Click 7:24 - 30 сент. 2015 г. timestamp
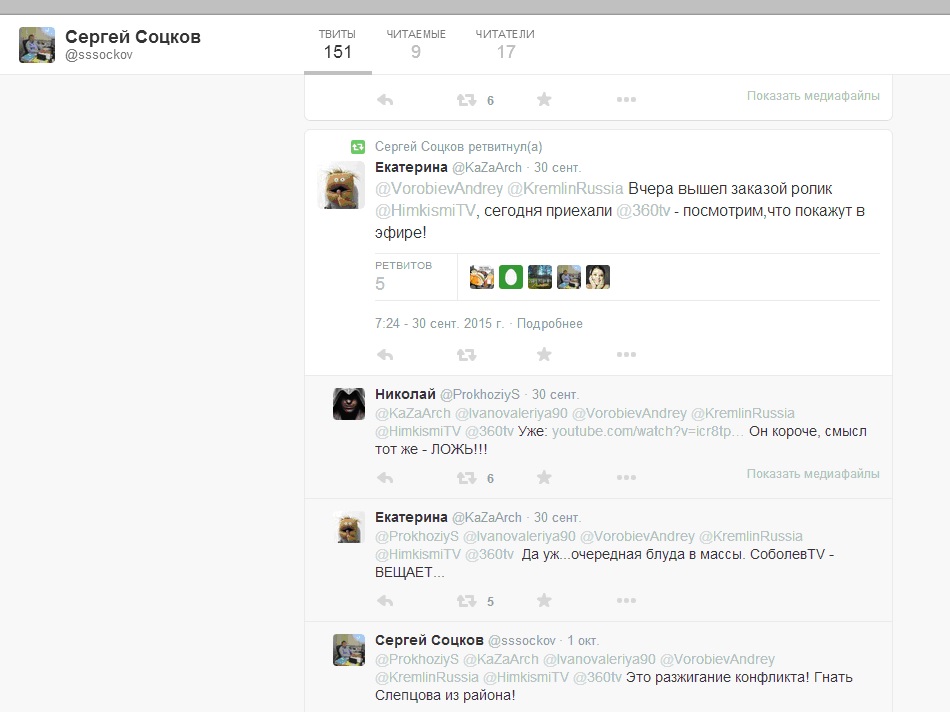The height and width of the screenshot is (712, 950). tap(439, 324)
